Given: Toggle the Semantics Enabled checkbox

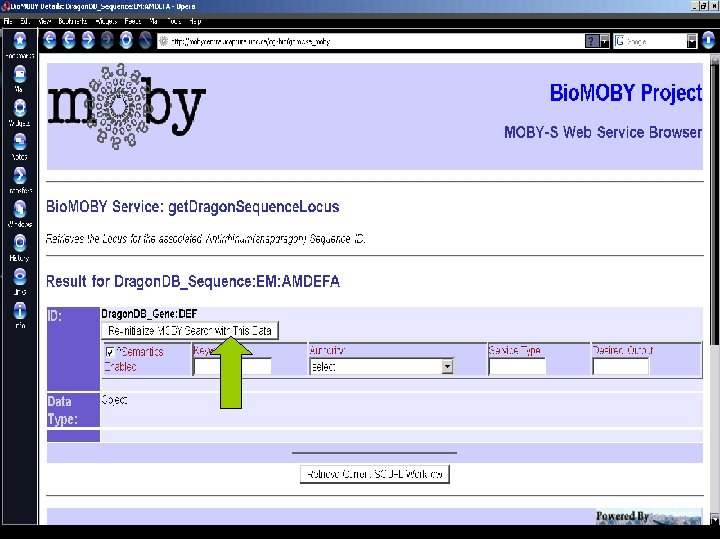Looking at the screenshot, I should click(x=110, y=352).
